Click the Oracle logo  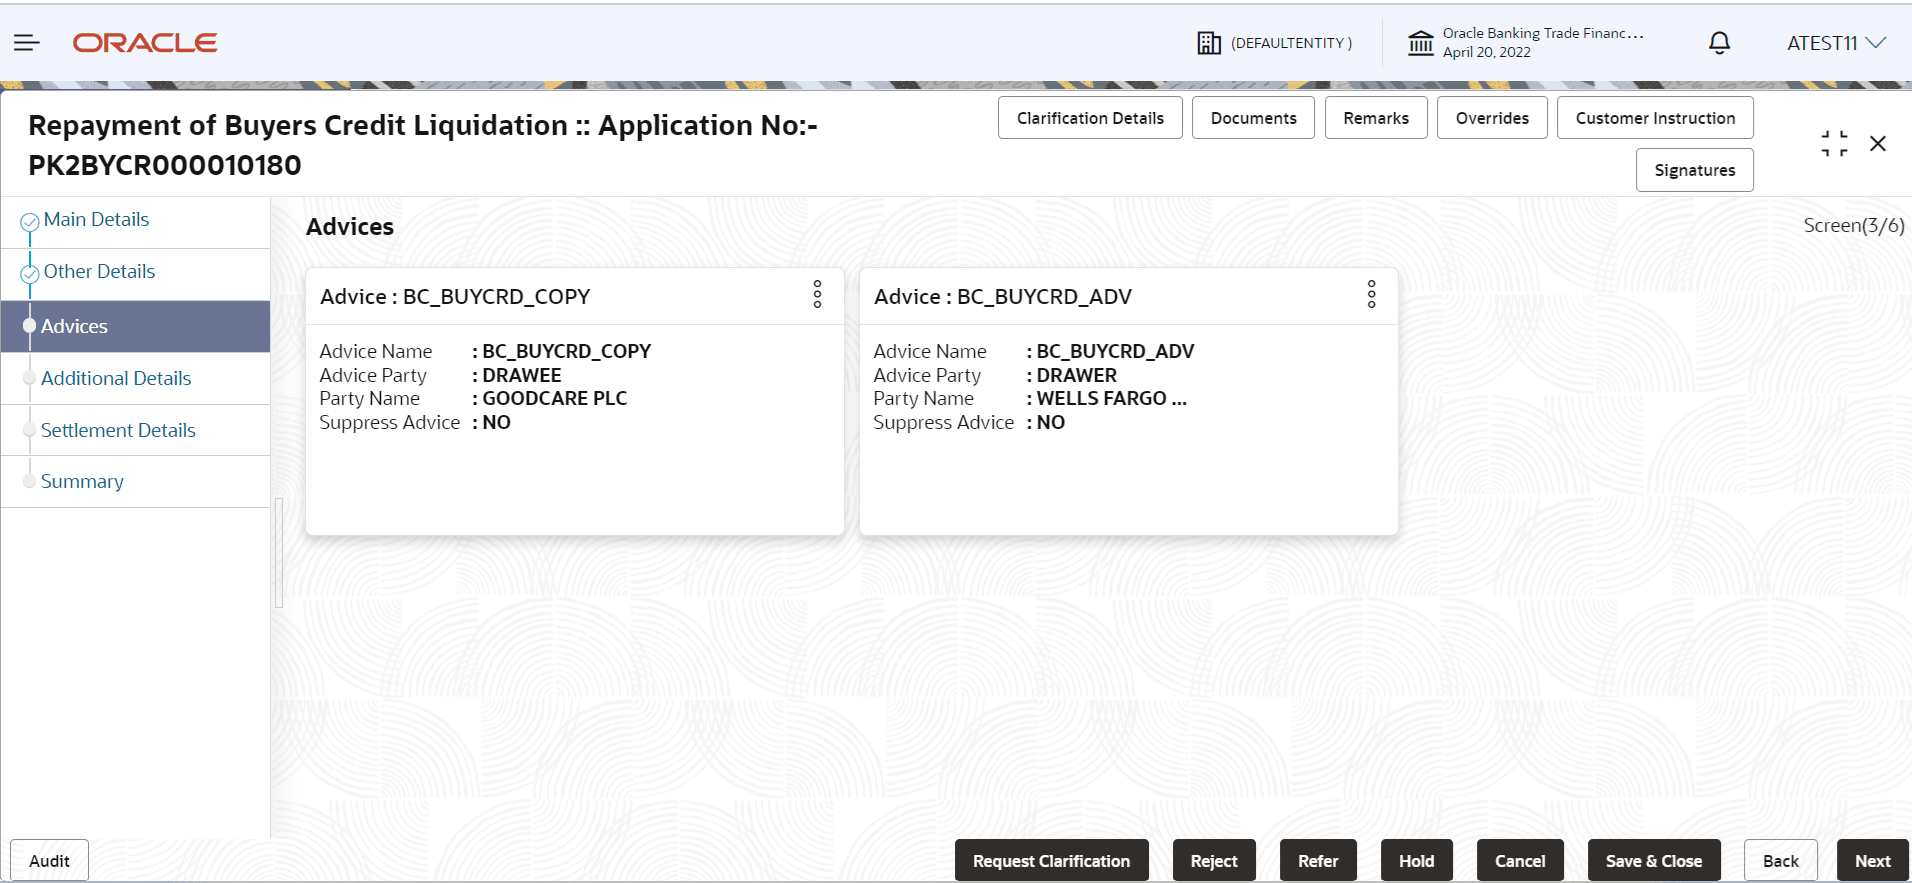[x=145, y=43]
